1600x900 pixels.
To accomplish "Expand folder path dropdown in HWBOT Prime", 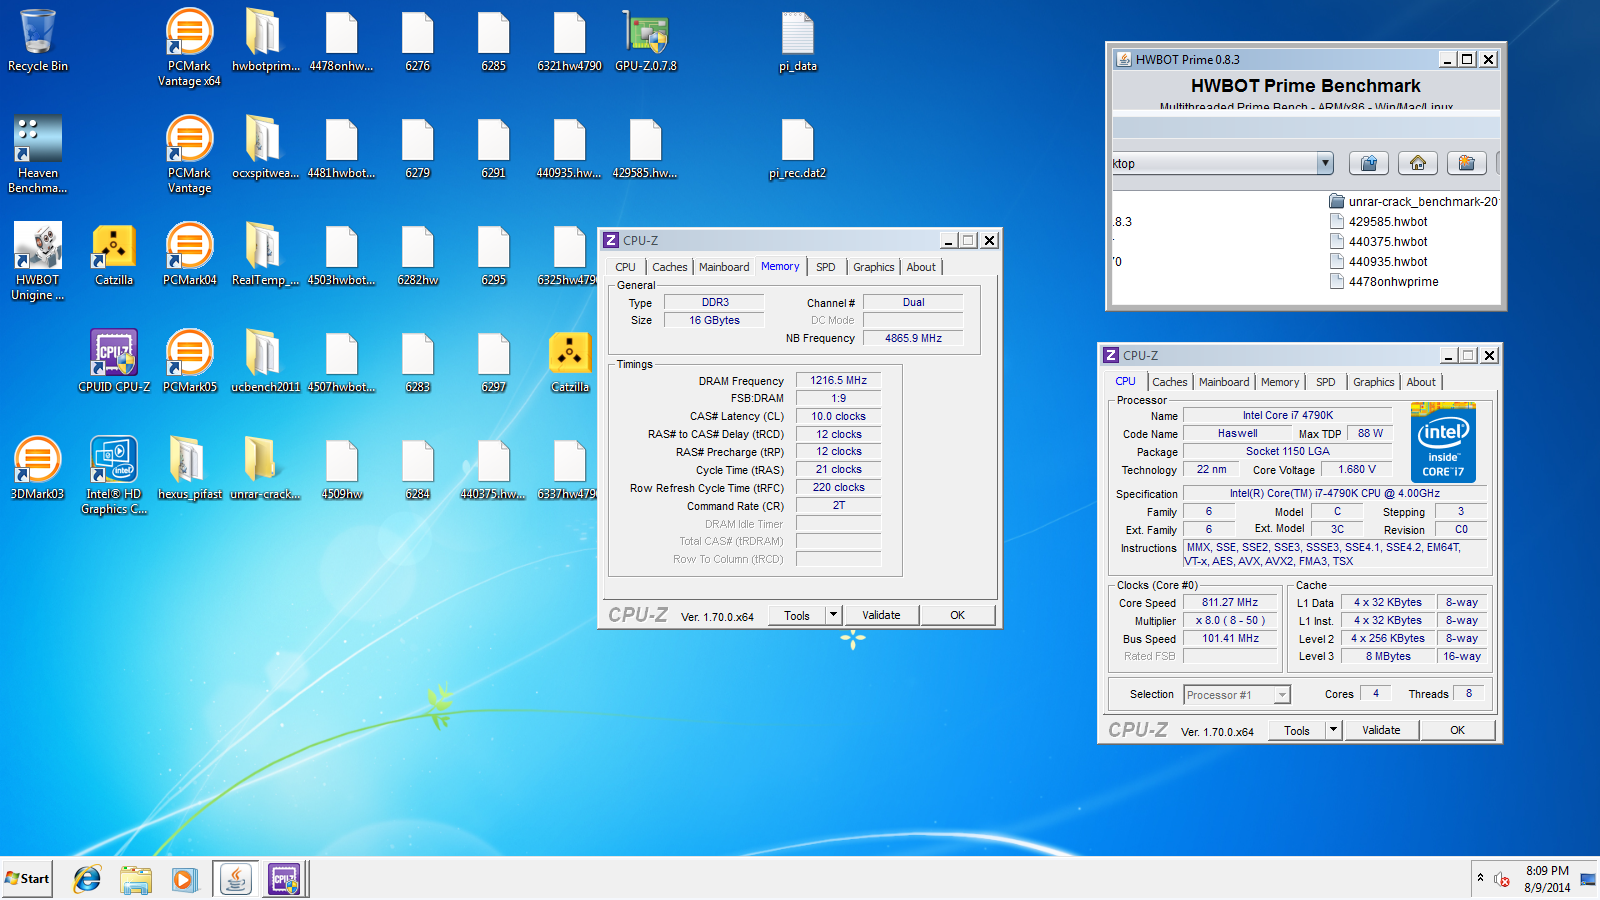I will pyautogui.click(x=1325, y=163).
